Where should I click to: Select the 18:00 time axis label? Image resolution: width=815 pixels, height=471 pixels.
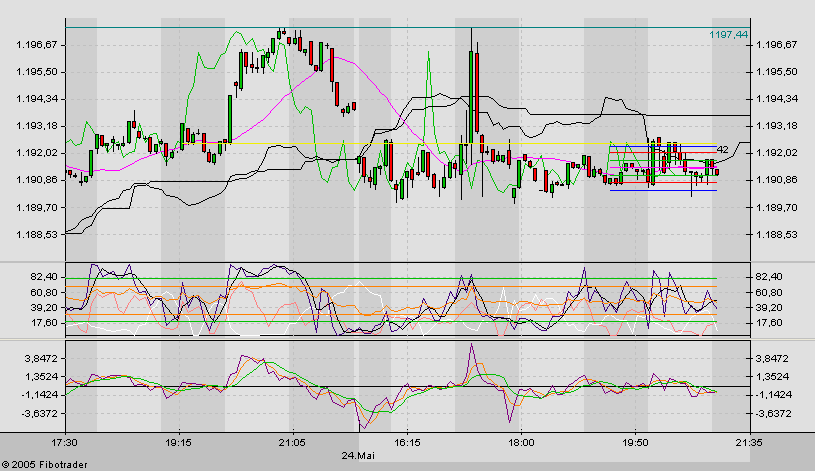pos(520,441)
